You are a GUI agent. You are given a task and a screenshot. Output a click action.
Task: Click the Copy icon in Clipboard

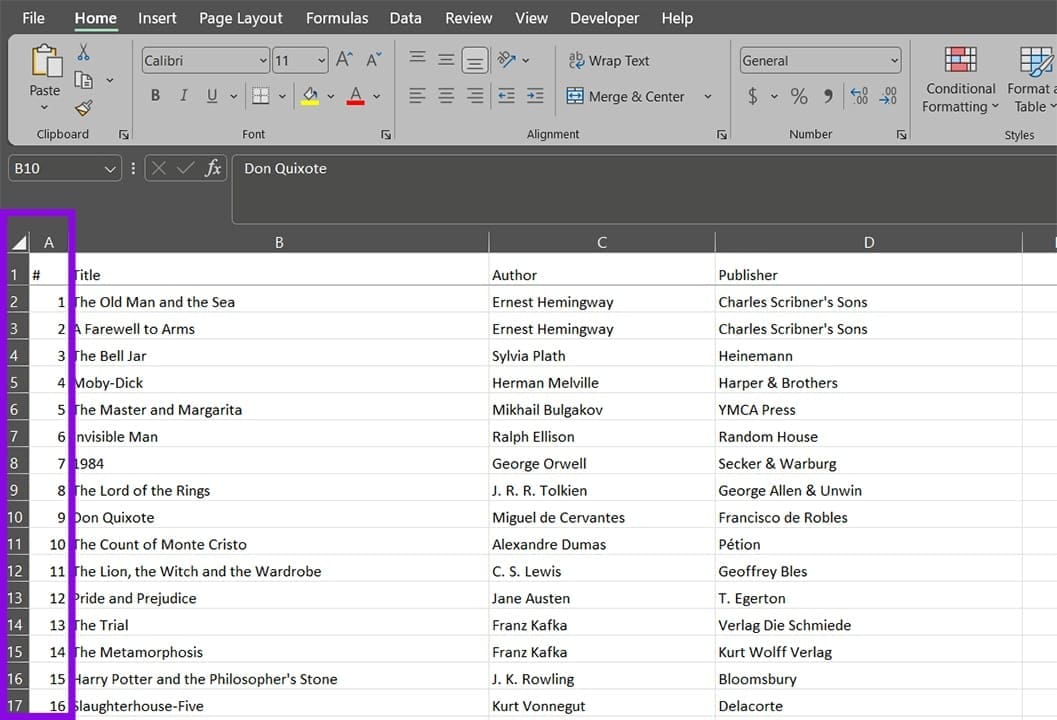point(84,80)
